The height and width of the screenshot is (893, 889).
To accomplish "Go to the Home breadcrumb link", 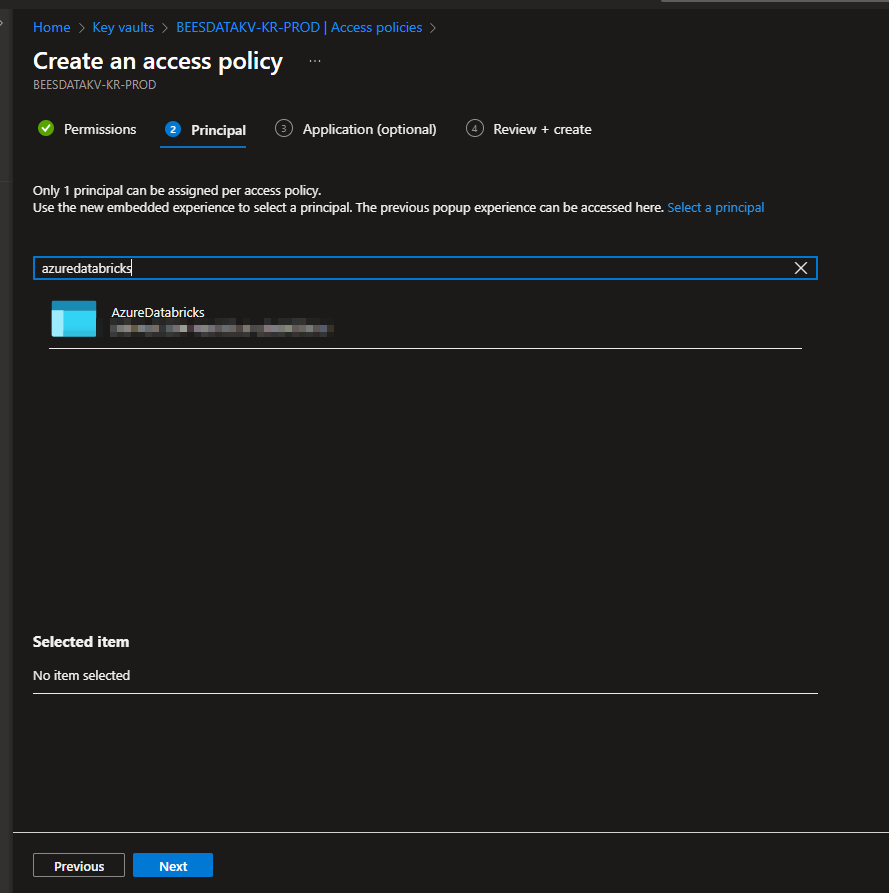I will coord(51,27).
